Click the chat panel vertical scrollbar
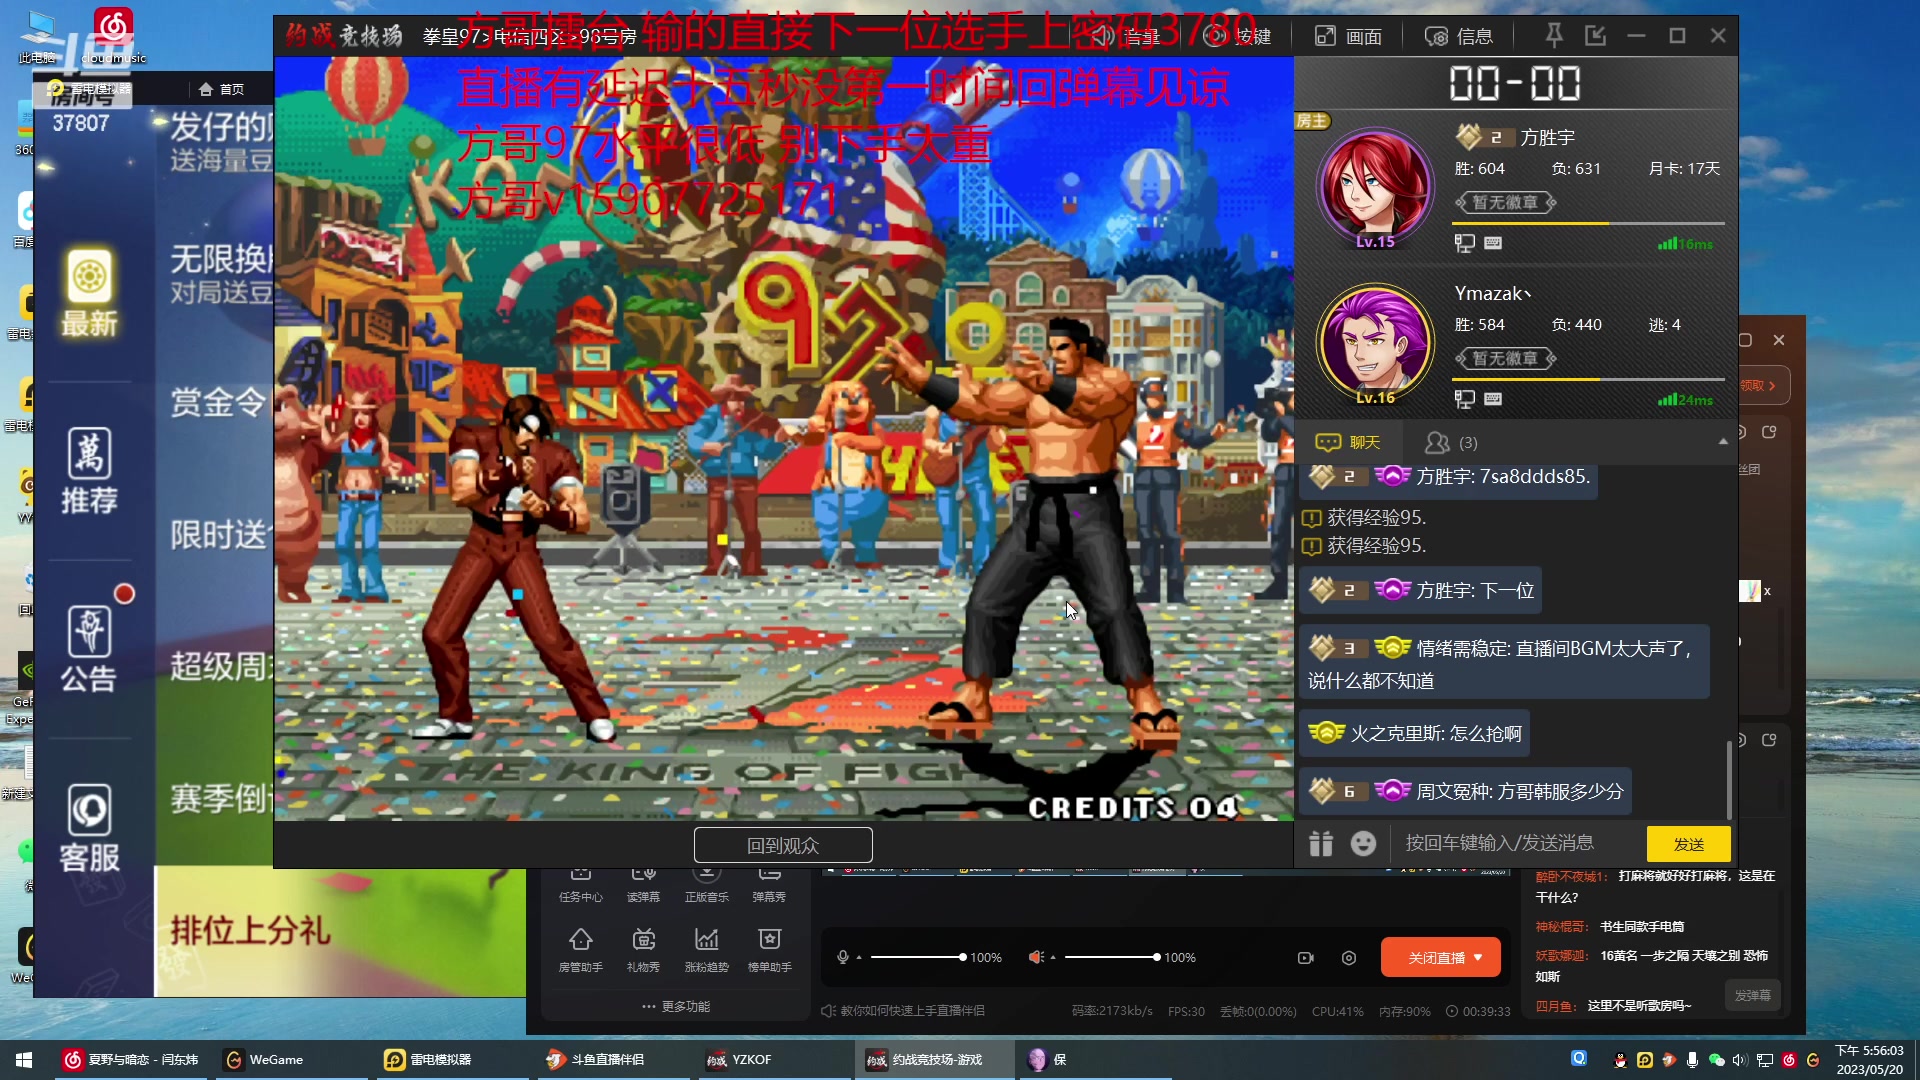1920x1080 pixels. pyautogui.click(x=1729, y=779)
